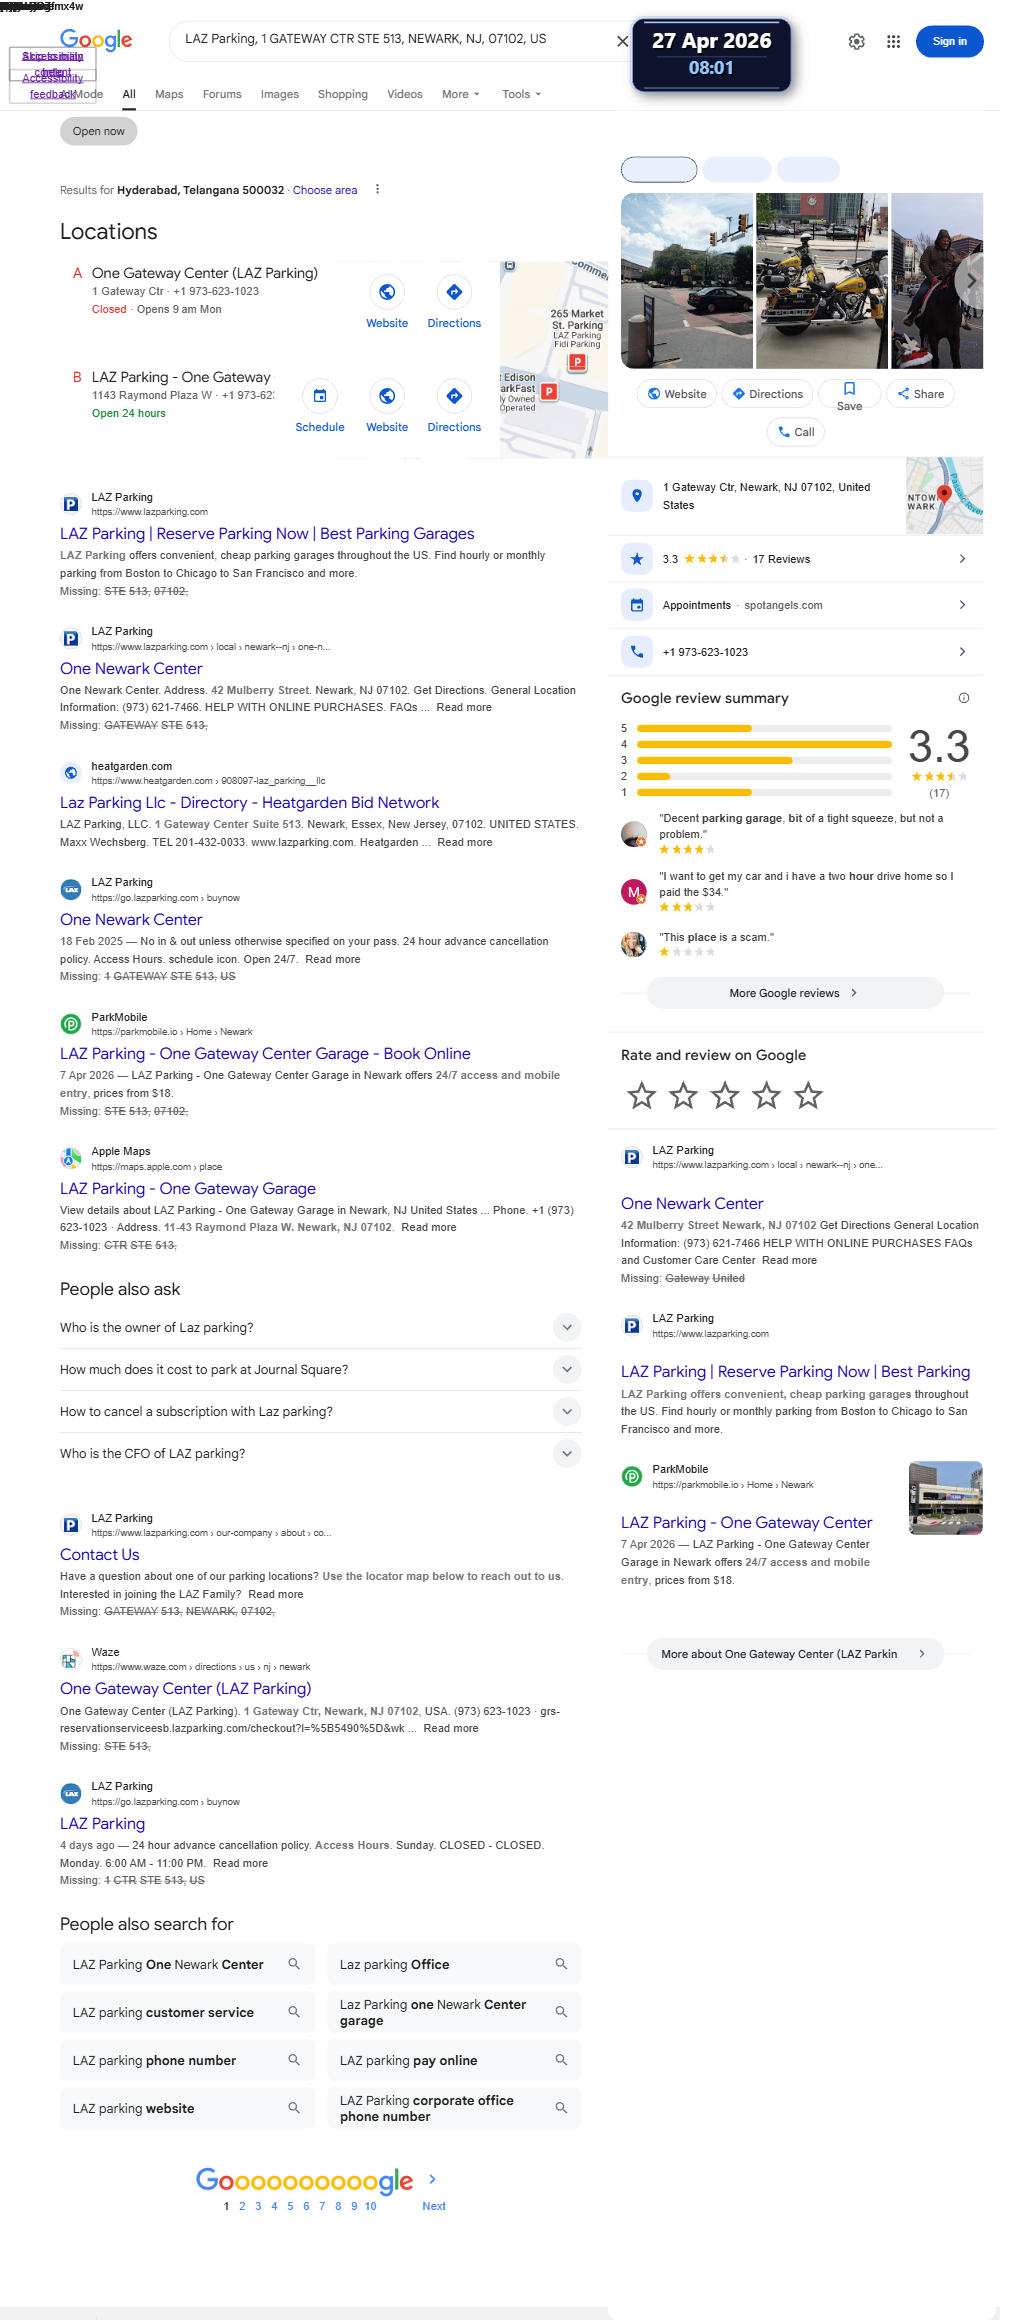This screenshot has height=2320, width=1012.
Task: Click the Share button in knowledge panel
Action: [x=920, y=394]
